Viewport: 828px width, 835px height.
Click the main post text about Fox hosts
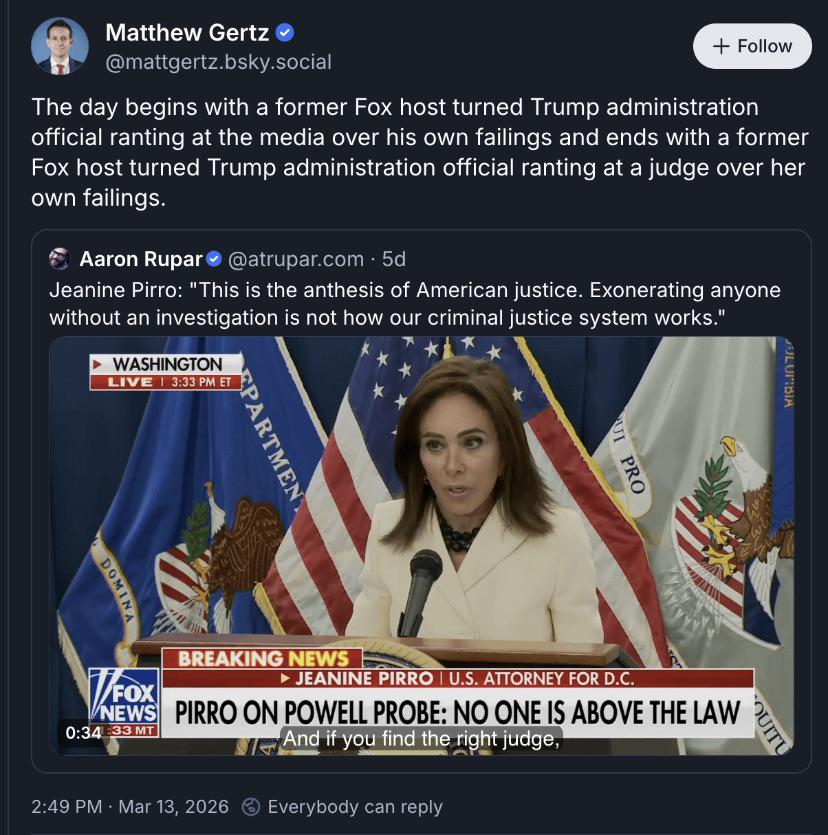[417, 152]
